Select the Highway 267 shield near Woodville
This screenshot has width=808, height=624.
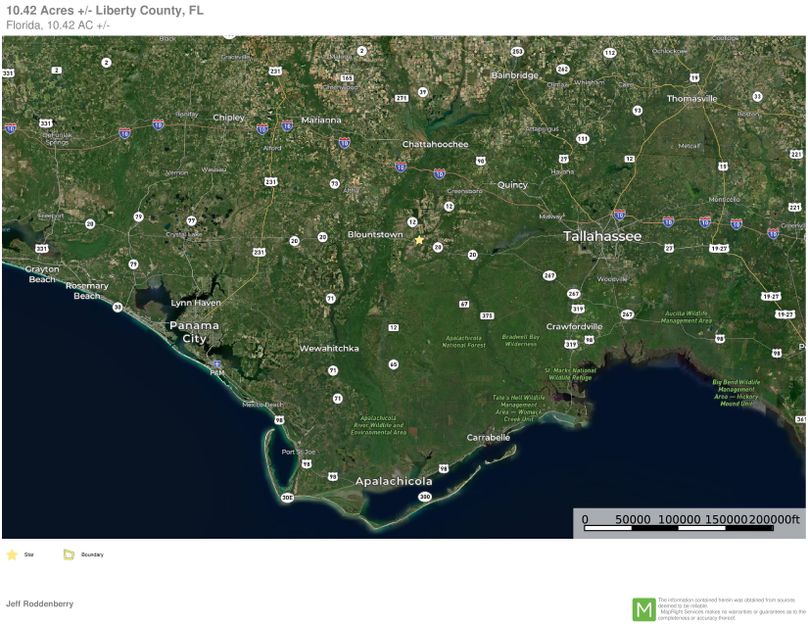tap(626, 313)
